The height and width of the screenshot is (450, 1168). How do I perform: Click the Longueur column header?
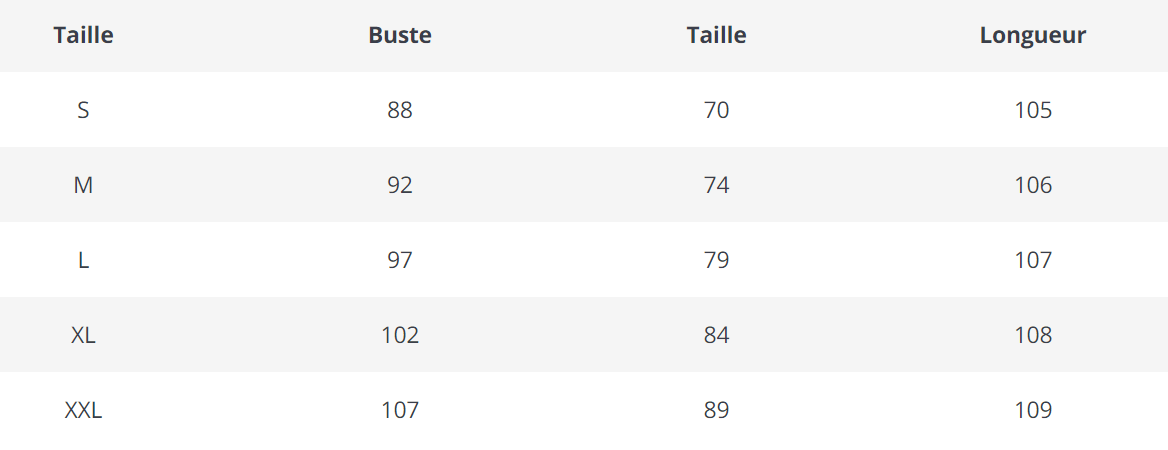click(1033, 36)
